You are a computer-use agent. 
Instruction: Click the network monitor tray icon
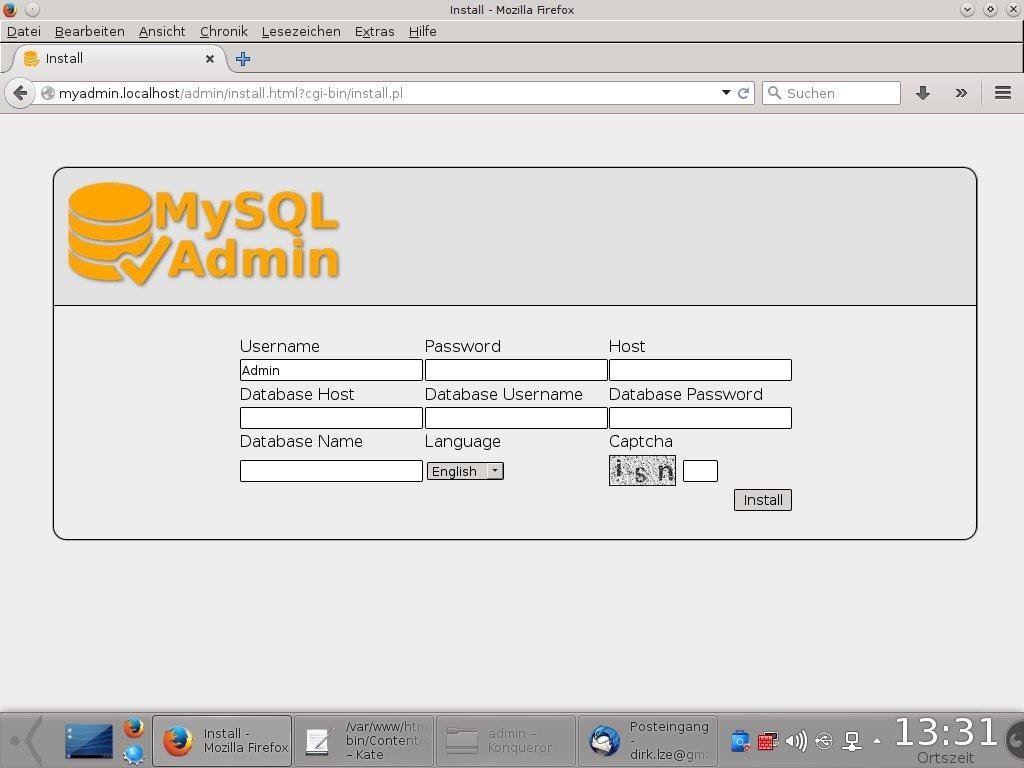point(852,741)
